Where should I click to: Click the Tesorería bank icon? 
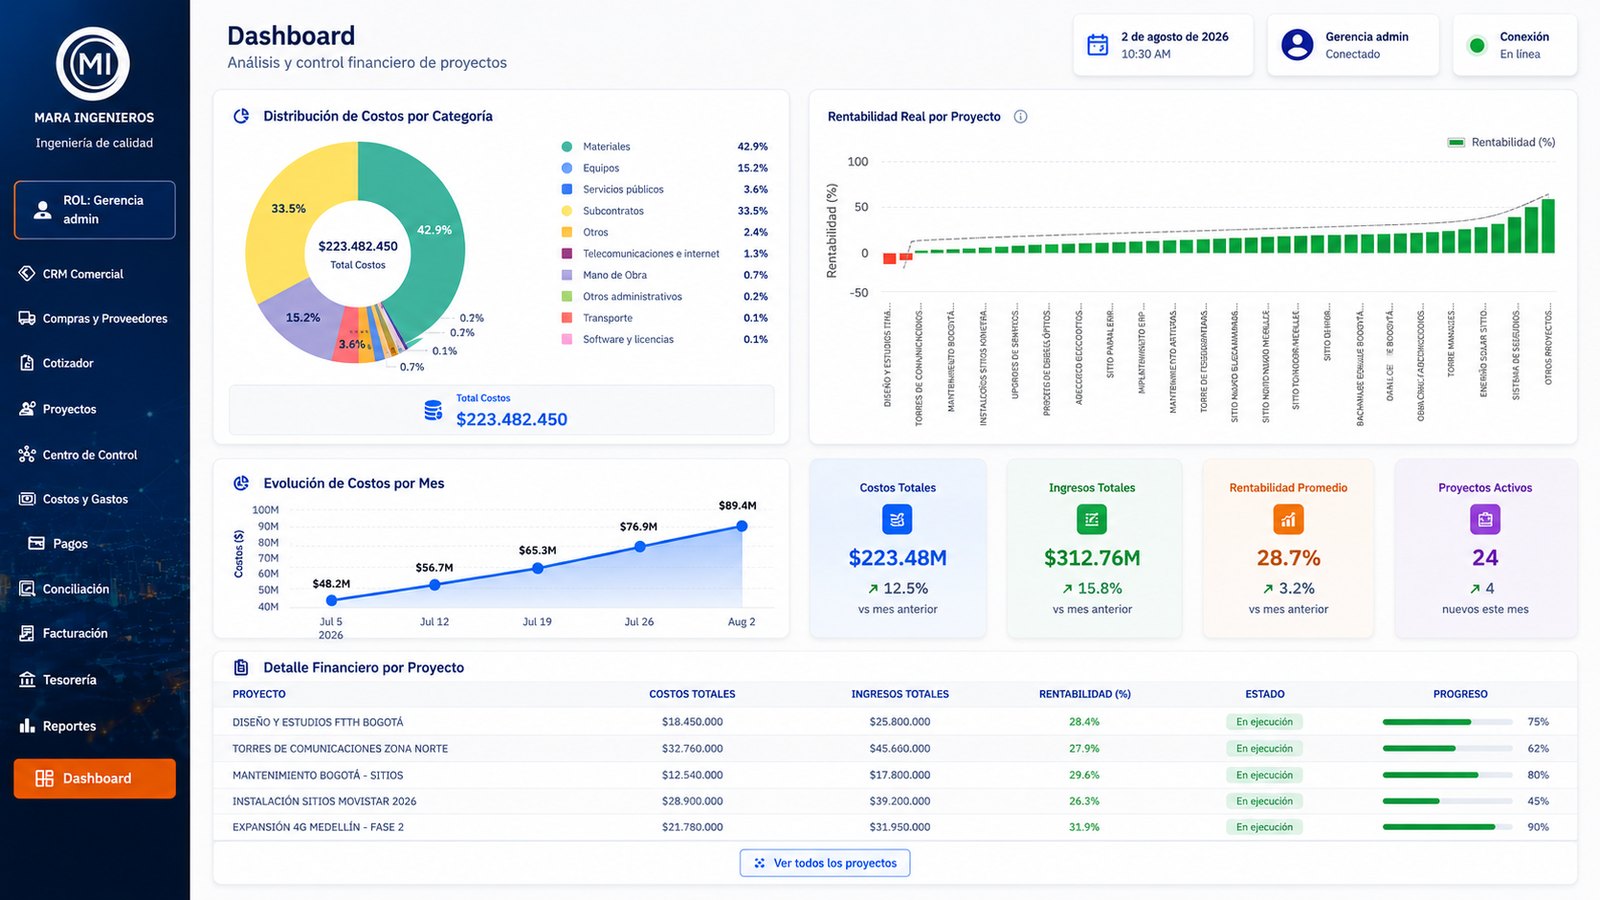click(x=27, y=680)
